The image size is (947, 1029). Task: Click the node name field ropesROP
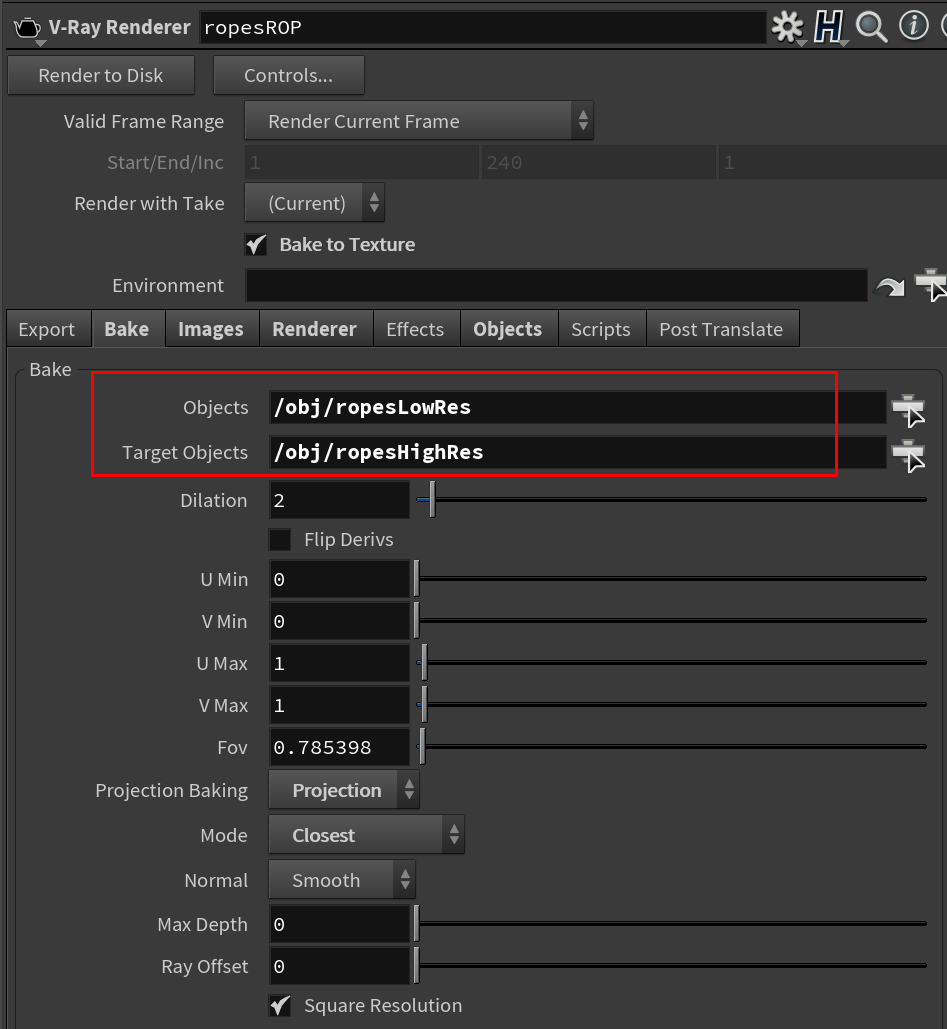coord(482,28)
